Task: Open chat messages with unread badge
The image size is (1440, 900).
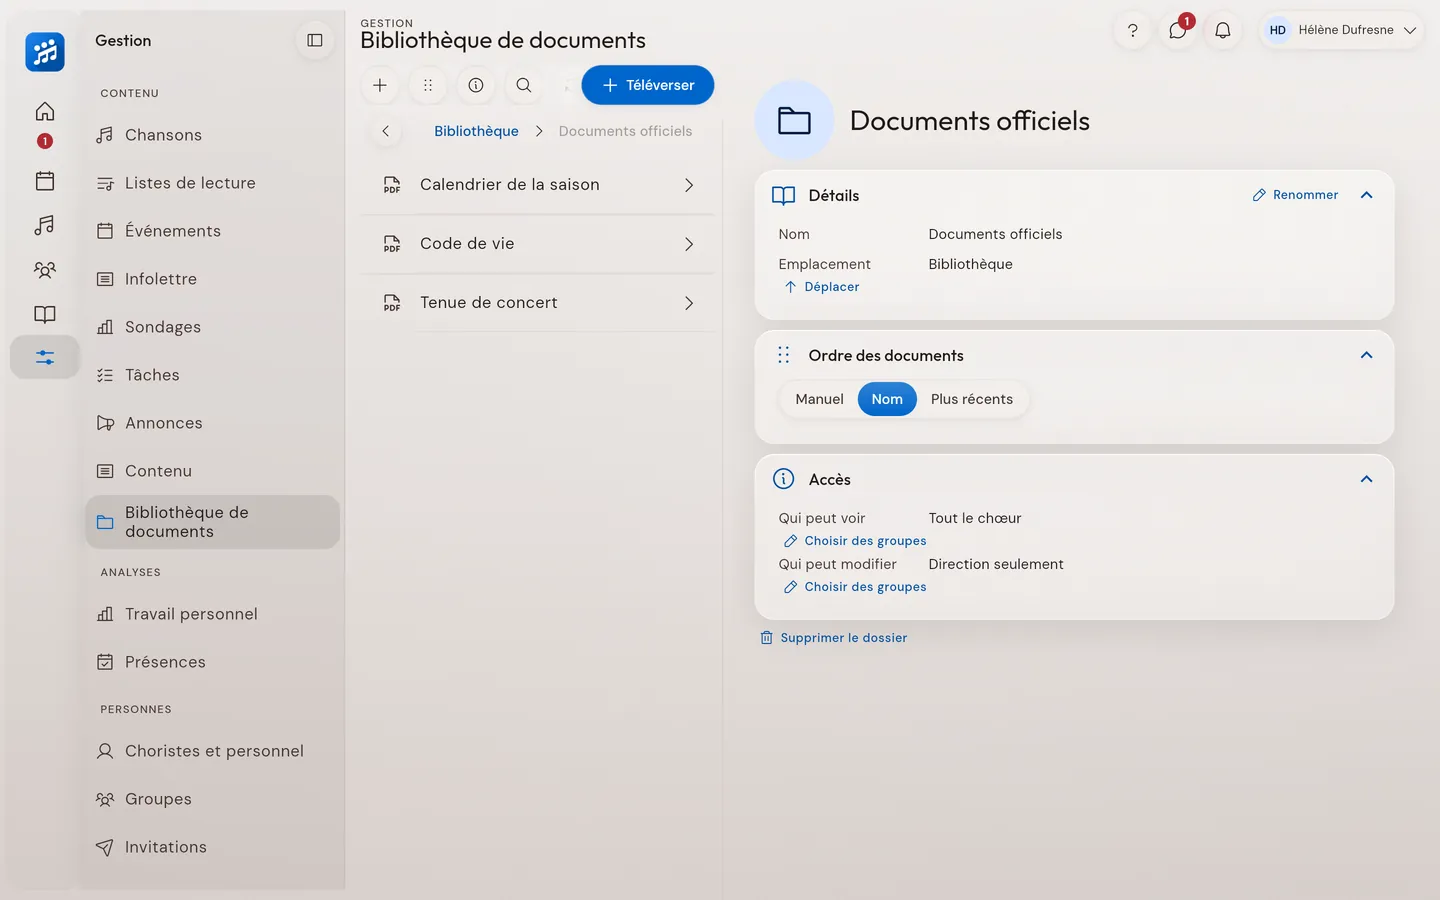Action: tap(1178, 30)
